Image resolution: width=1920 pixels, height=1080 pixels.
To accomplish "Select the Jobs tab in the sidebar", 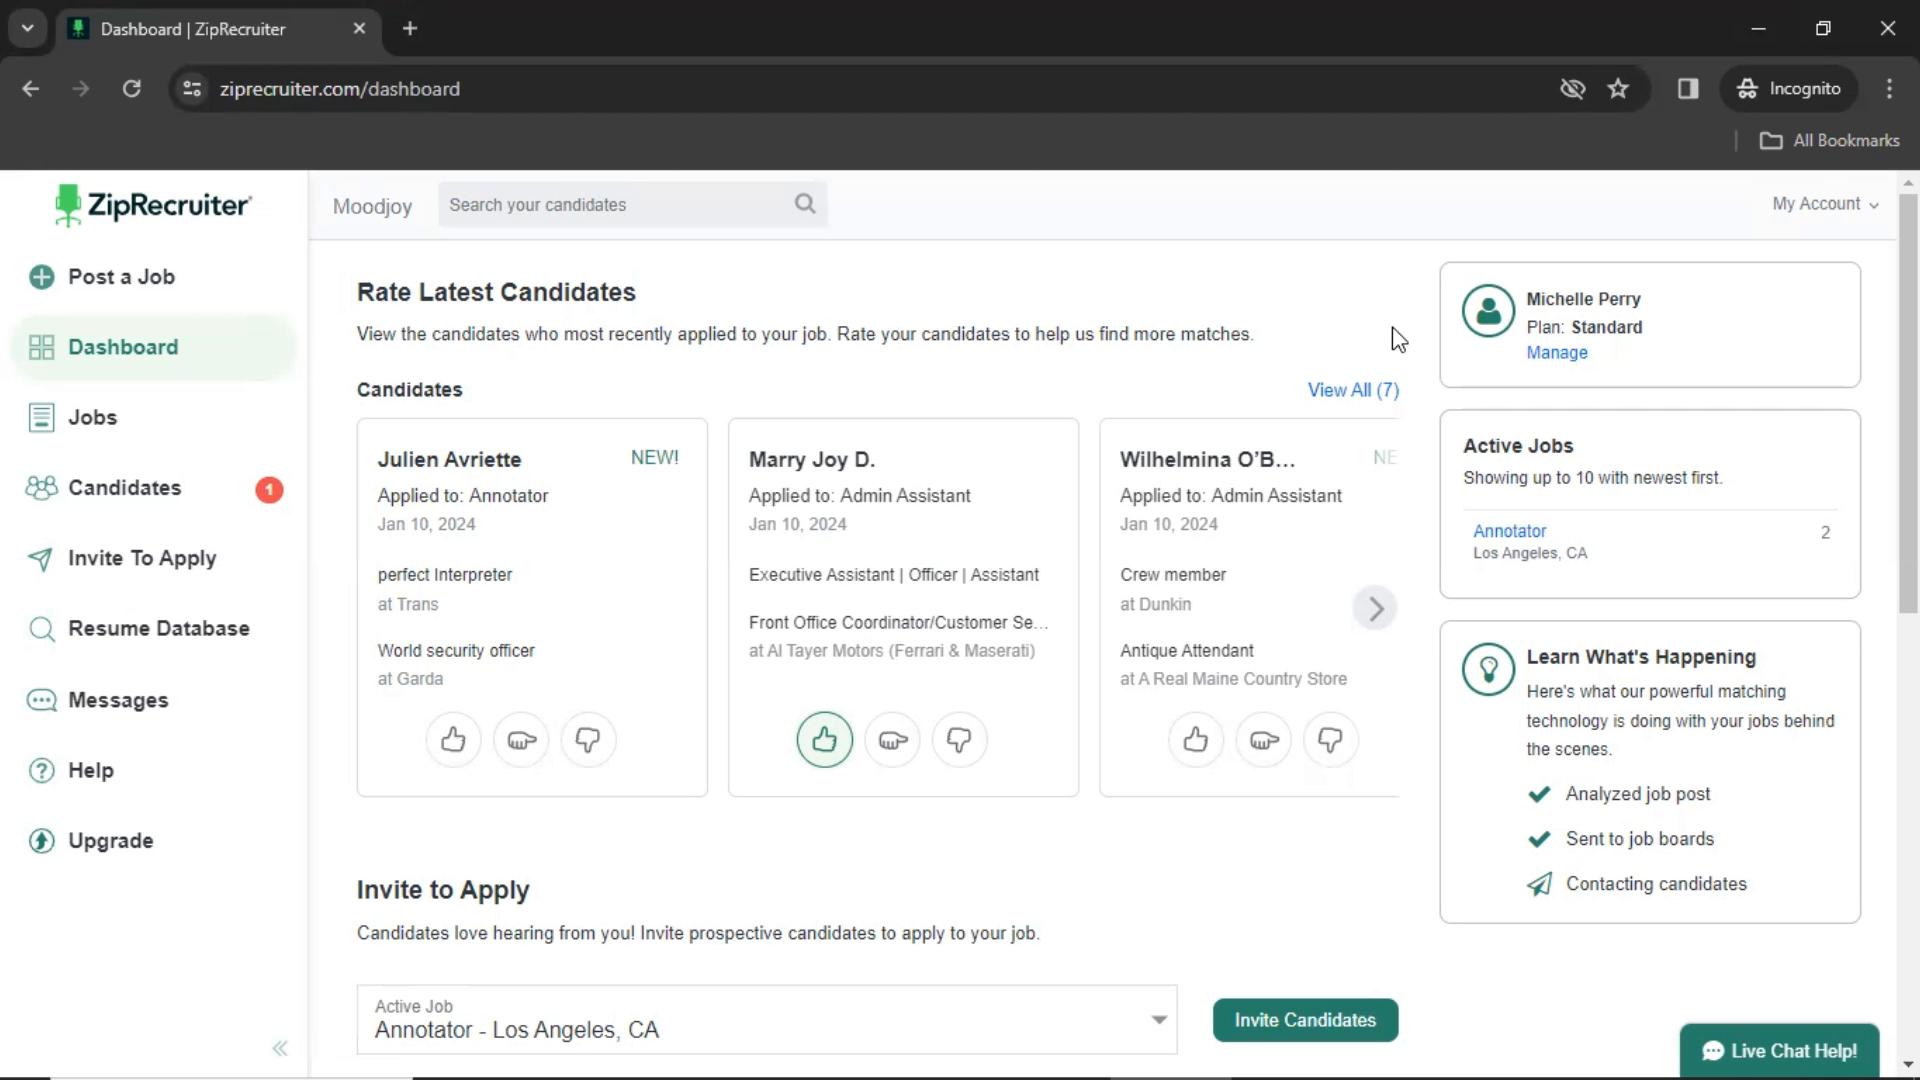I will click(x=92, y=417).
